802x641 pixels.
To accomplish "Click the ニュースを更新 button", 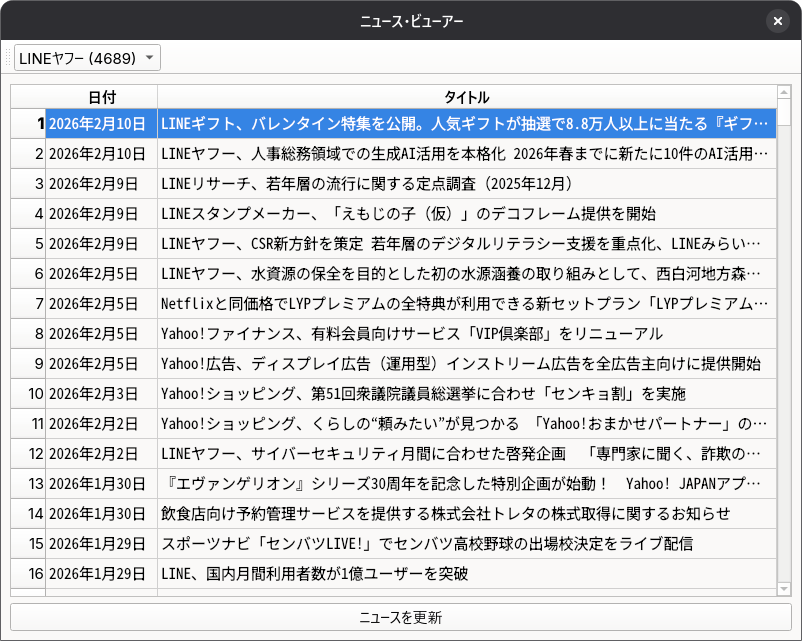I will 400,617.
